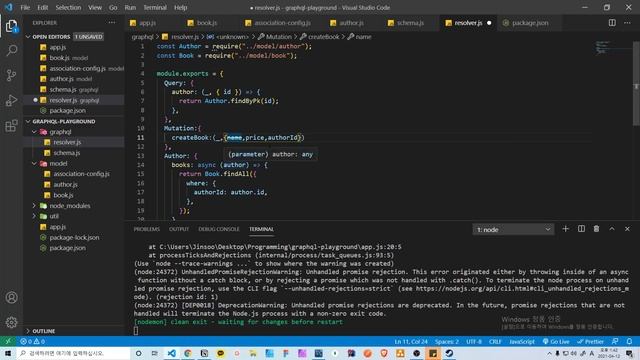Click the editor vertical scrollbar
Viewport: 640px width, 360px height.
(636, 83)
